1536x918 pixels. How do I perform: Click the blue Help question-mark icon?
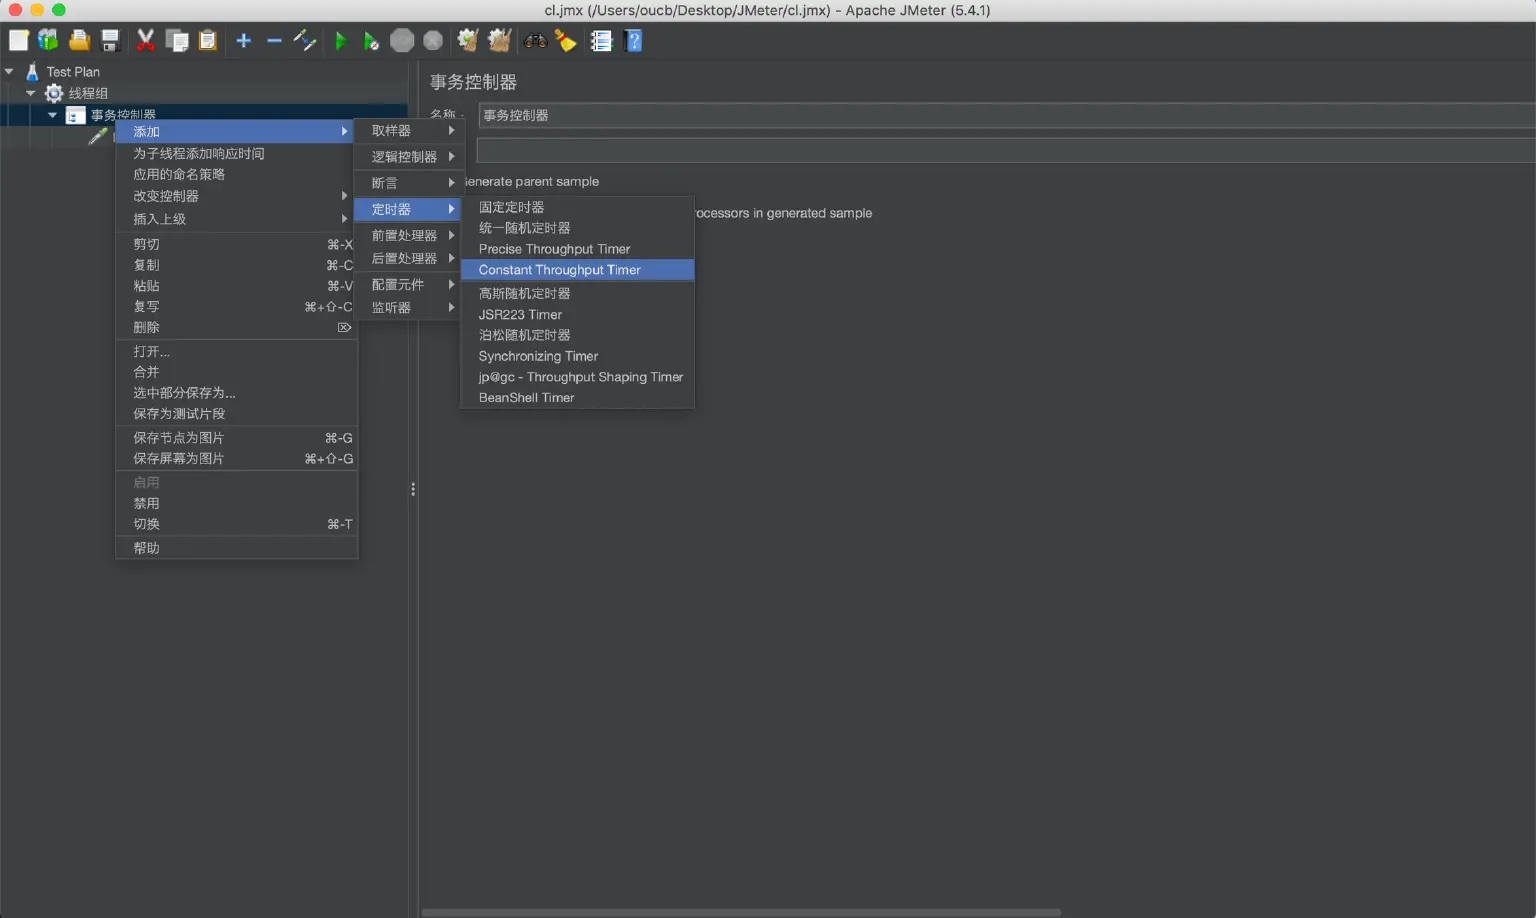(x=633, y=41)
